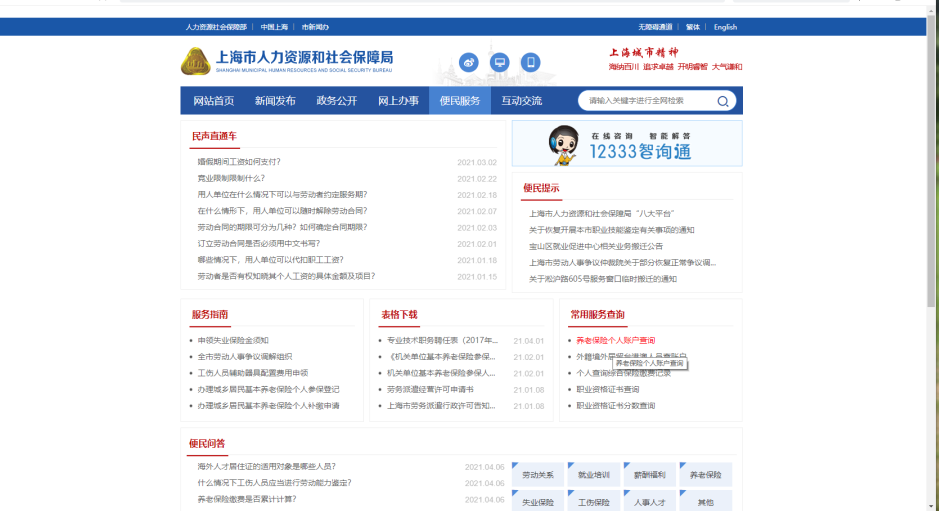Switch to 繁体 Chinese
Image resolution: width=939 pixels, height=511 pixels.
pyautogui.click(x=692, y=27)
